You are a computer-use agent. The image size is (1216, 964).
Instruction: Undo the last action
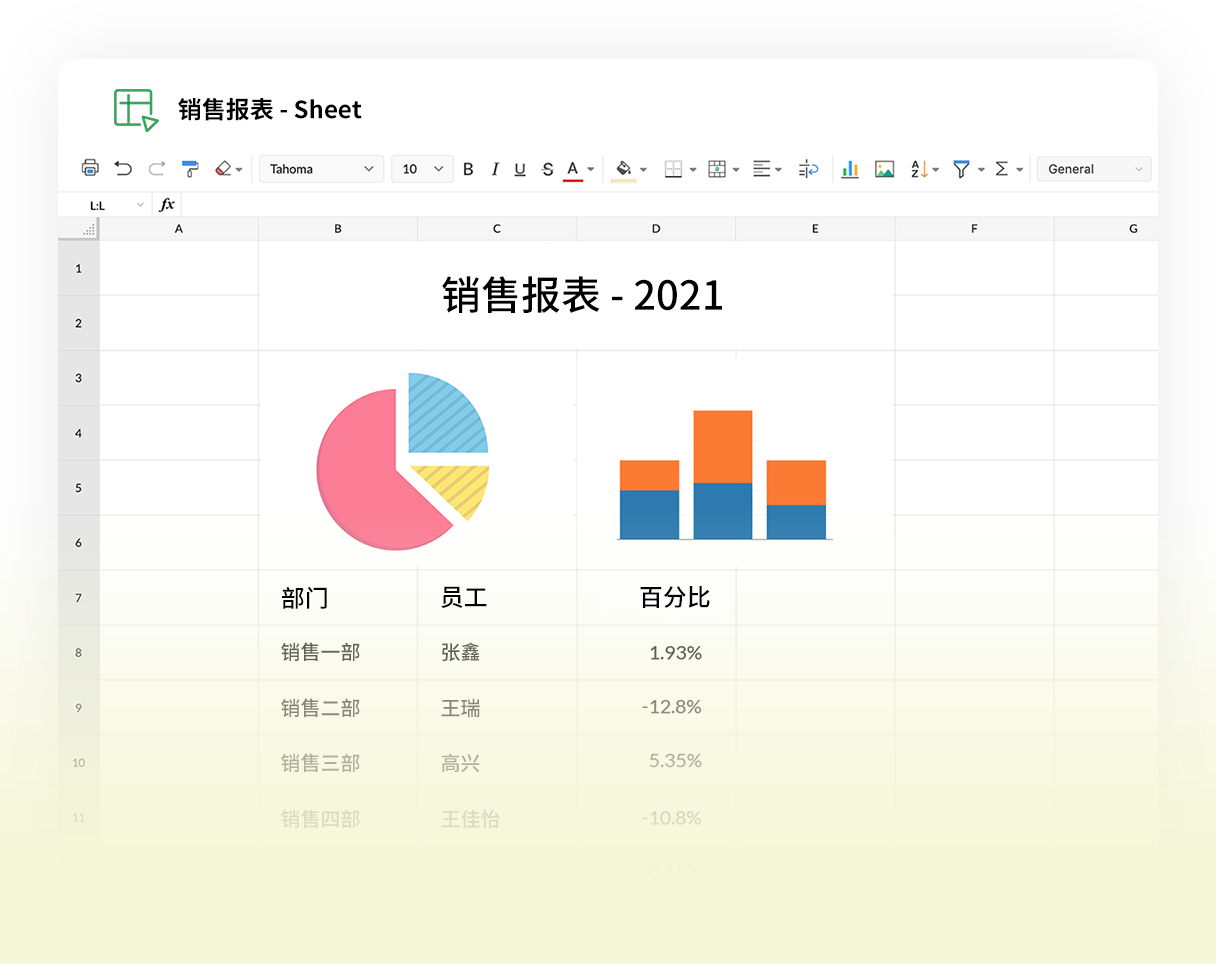[x=123, y=169]
